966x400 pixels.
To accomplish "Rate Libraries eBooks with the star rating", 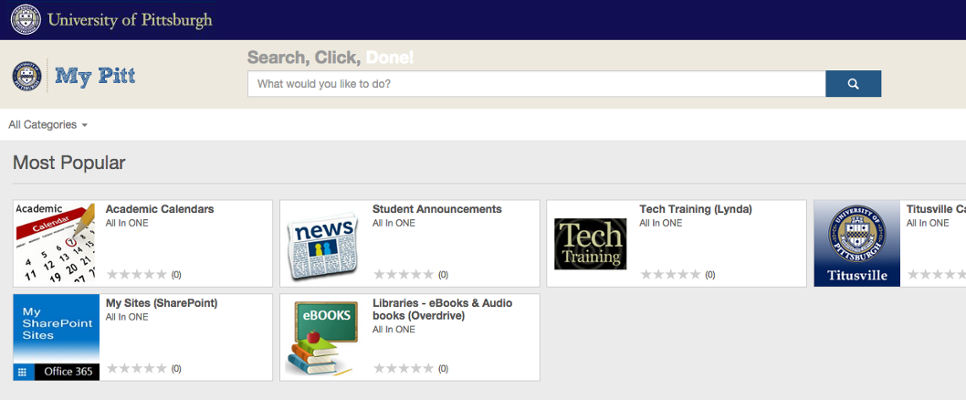I will click(x=404, y=369).
